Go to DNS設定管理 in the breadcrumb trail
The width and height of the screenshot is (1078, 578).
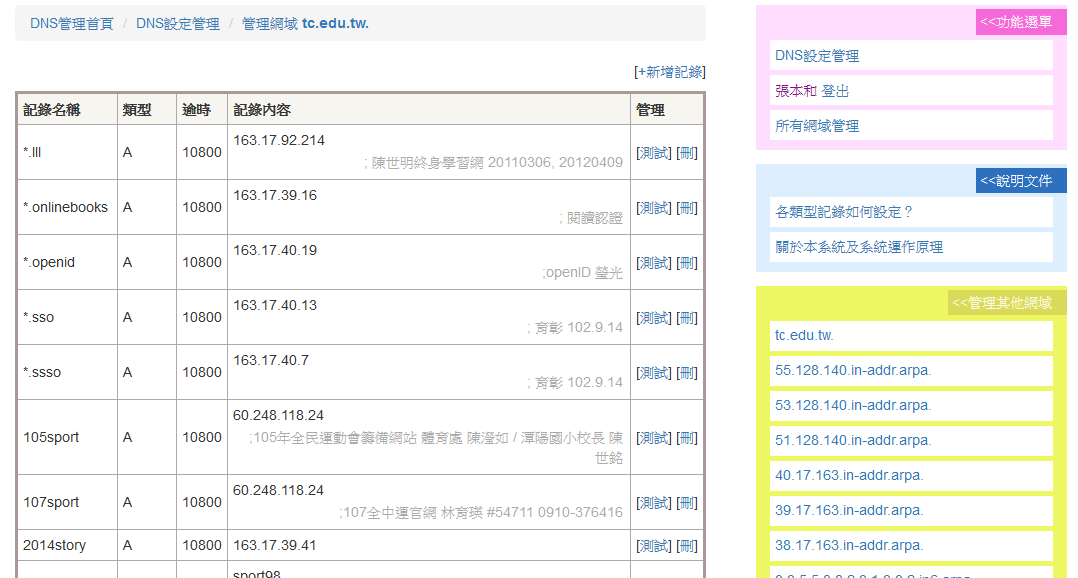177,23
